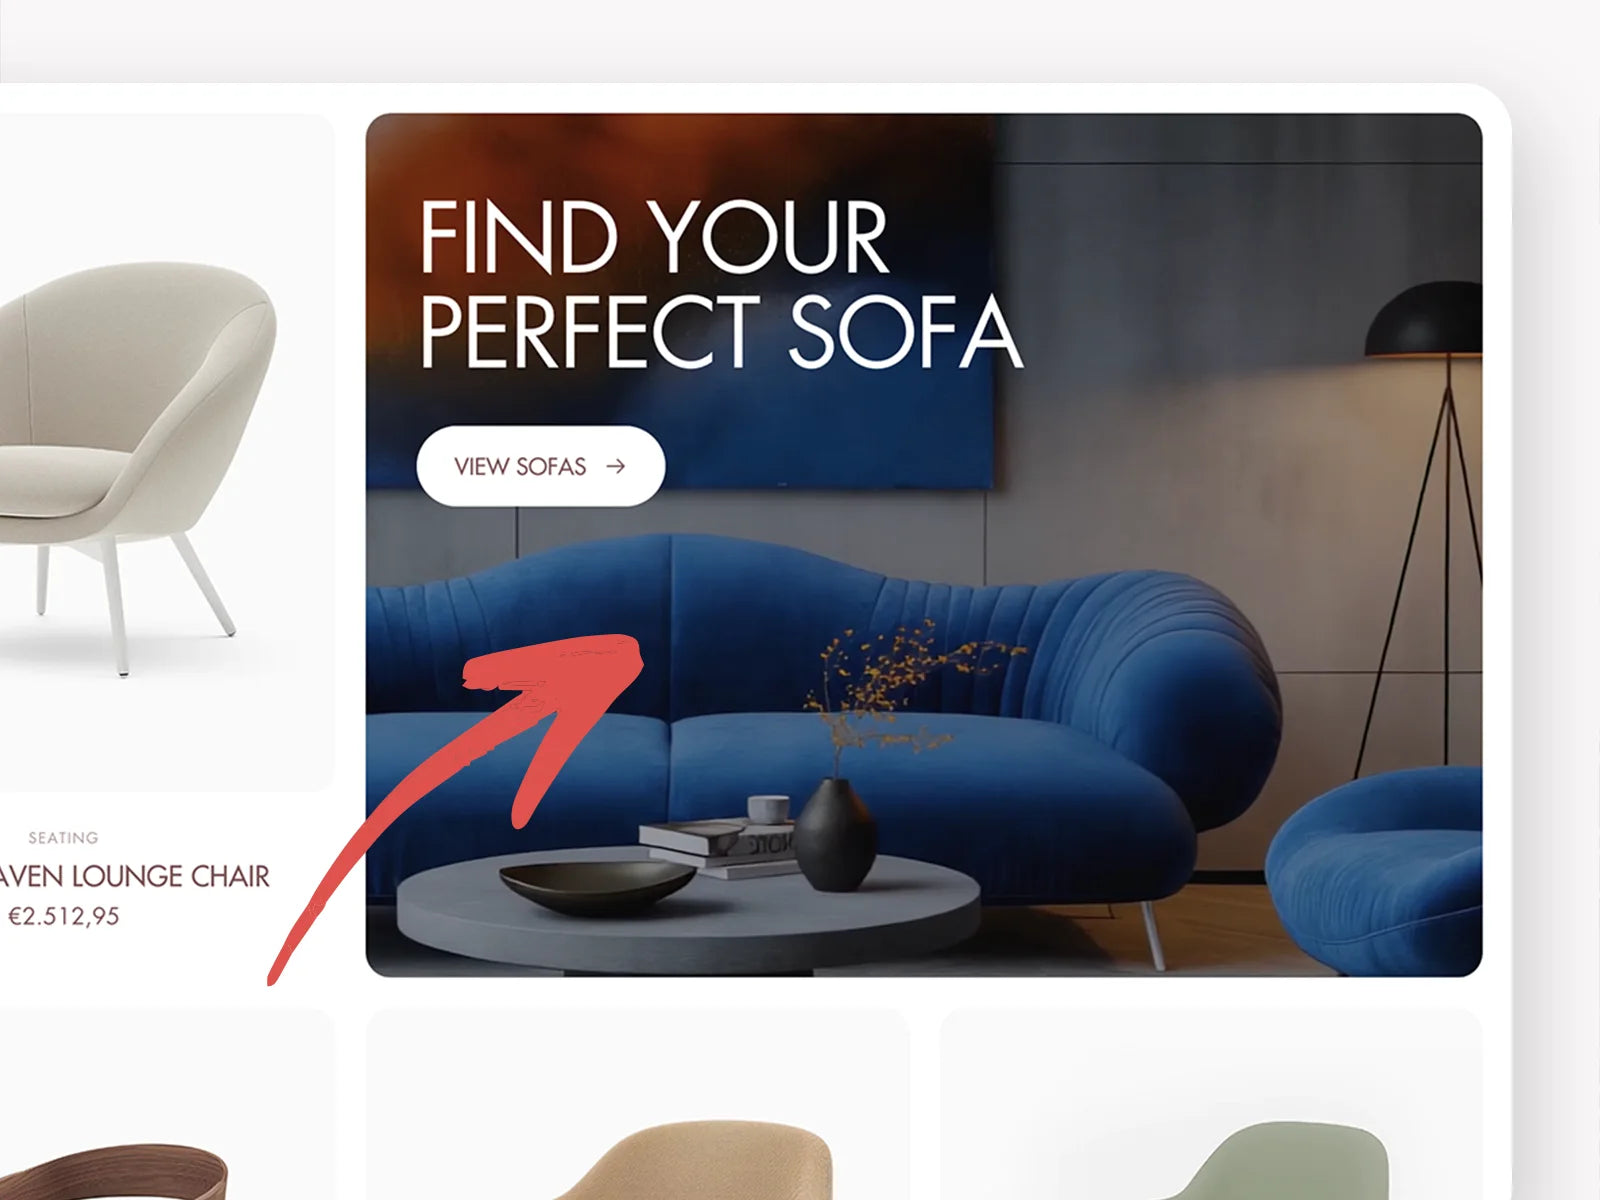Screen dimensions: 1600x1200
Task: Click the small cup atop the books
Action: (768, 808)
